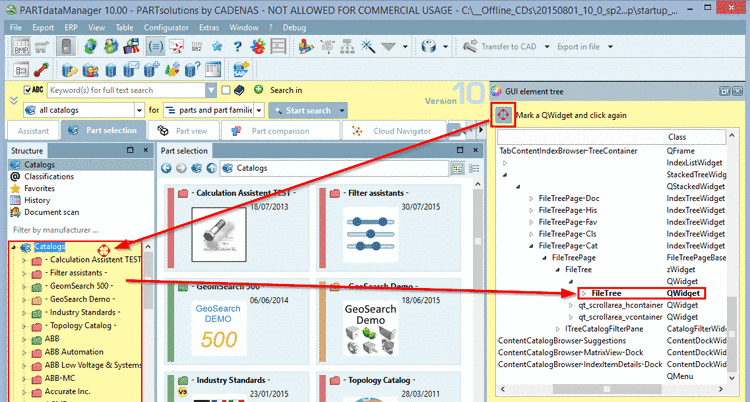Click the Filter by manufacturer input field
The image size is (750, 402).
[79, 230]
